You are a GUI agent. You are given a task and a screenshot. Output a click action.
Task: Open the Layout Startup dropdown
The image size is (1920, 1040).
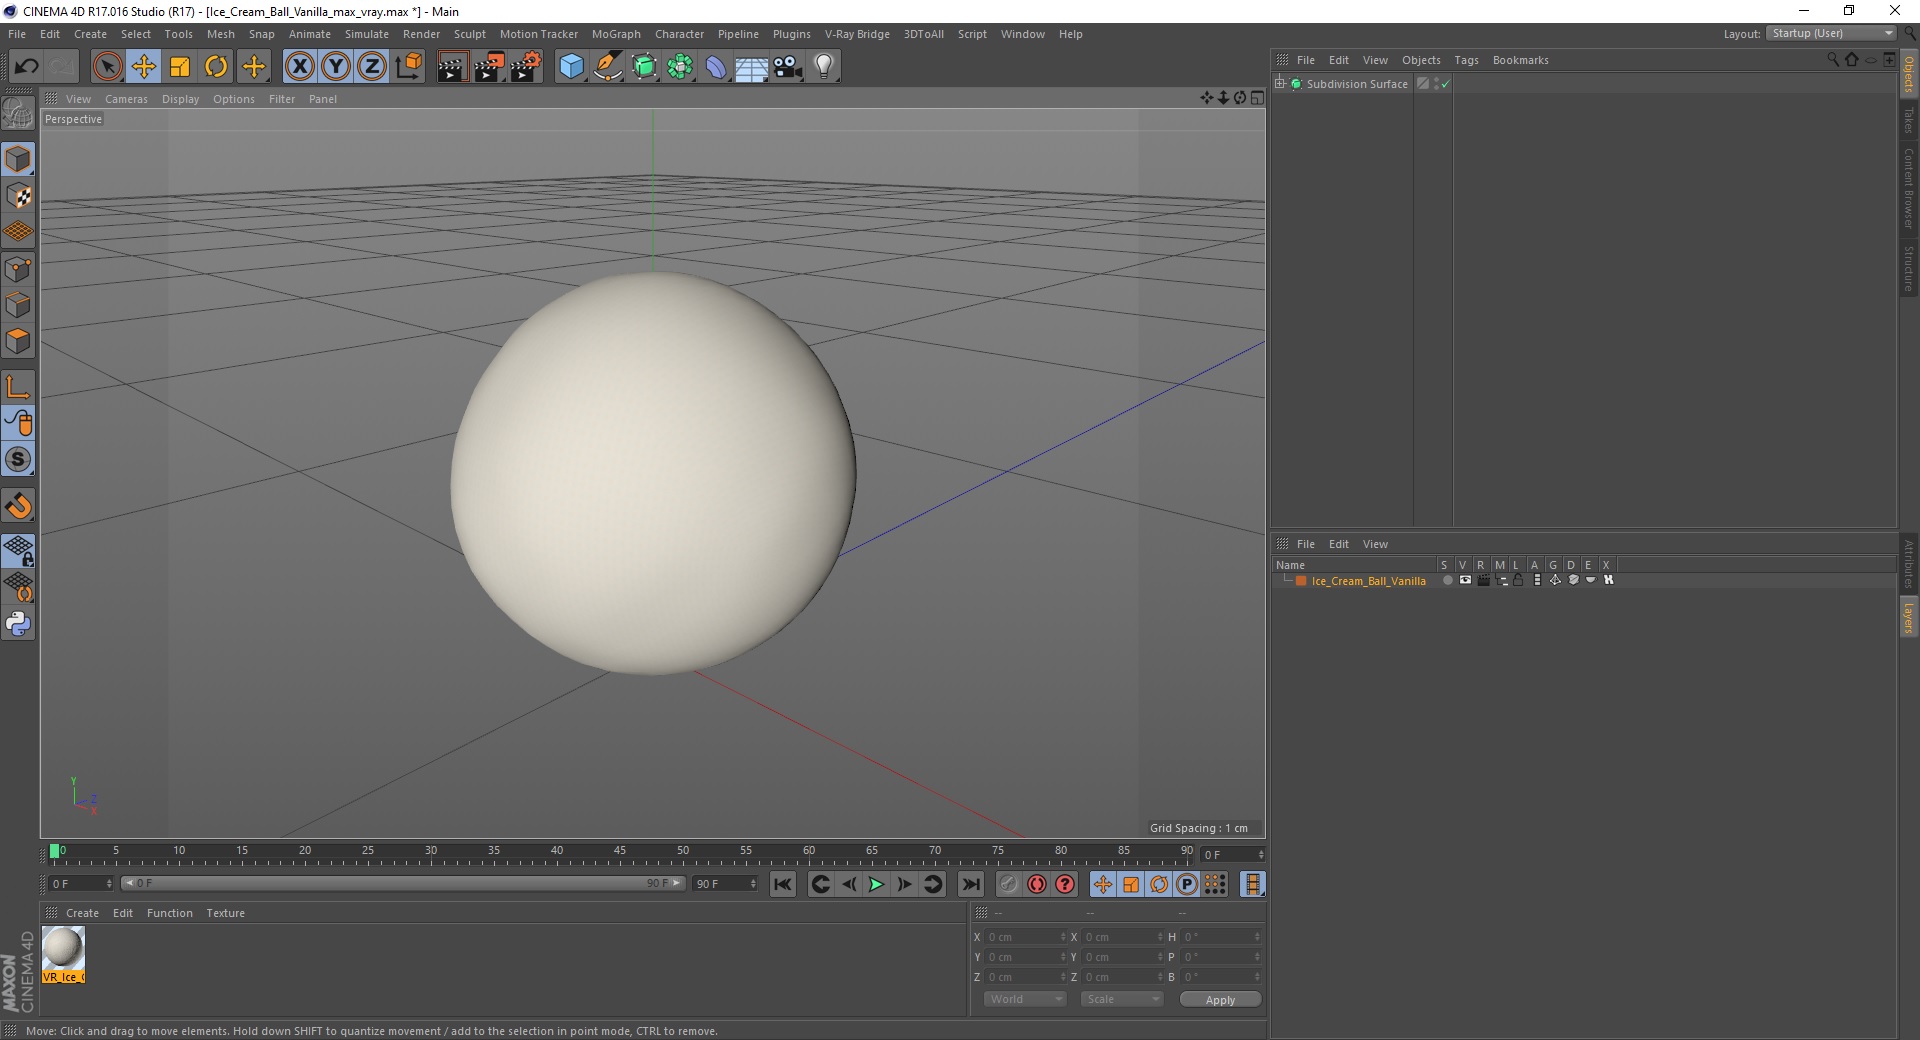(x=1831, y=33)
